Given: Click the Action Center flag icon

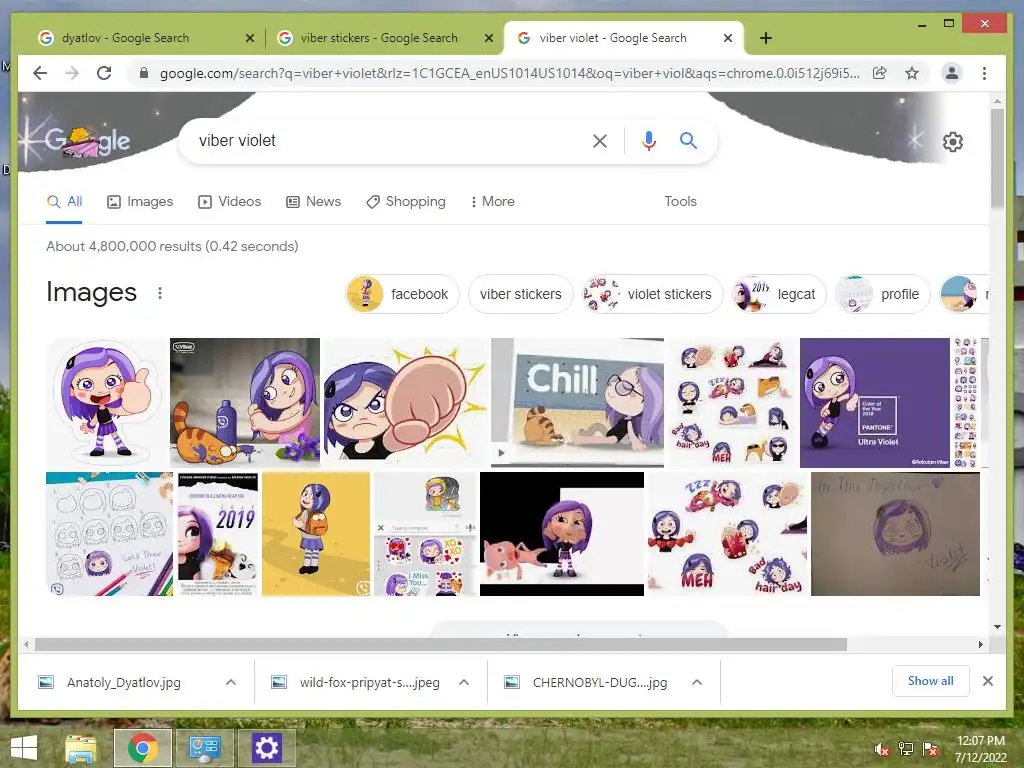Looking at the screenshot, I should point(930,749).
